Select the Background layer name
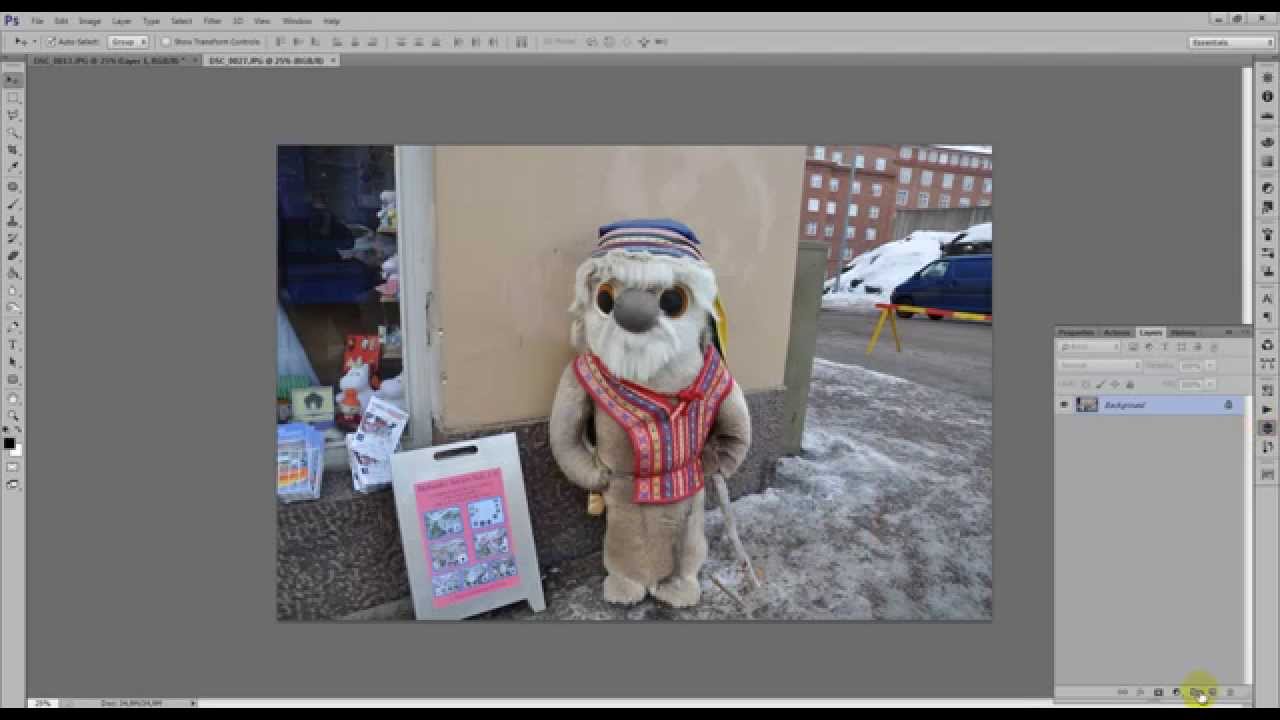 (1125, 405)
